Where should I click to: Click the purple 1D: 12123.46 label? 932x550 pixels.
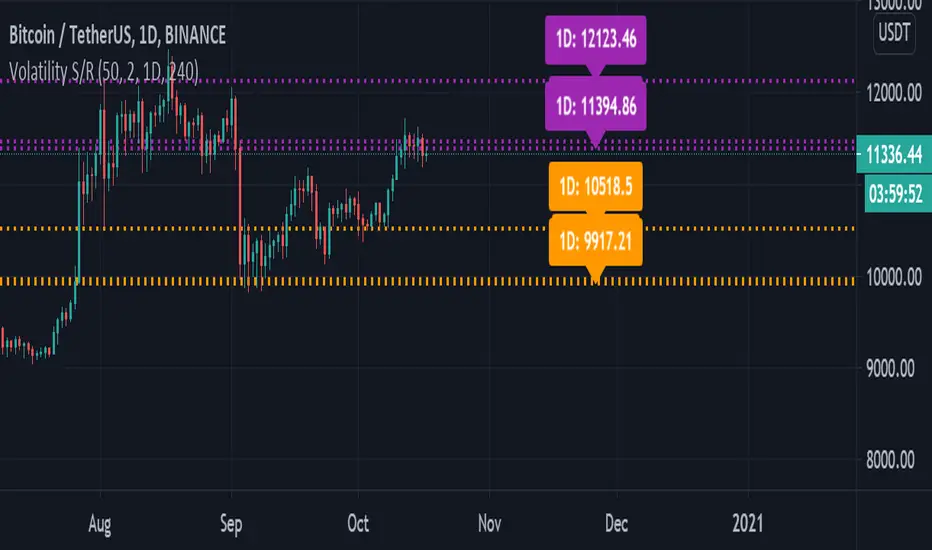coord(596,45)
